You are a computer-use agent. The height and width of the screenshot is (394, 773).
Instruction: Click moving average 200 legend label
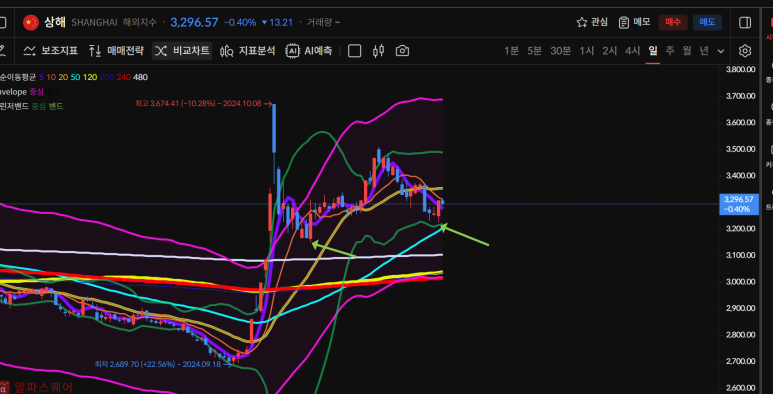106,77
